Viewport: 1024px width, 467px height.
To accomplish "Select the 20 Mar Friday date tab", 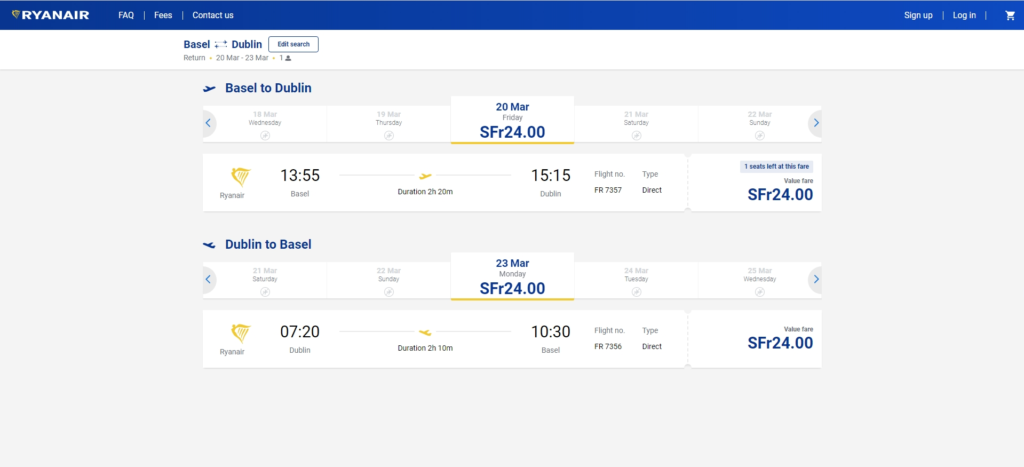I will point(512,121).
